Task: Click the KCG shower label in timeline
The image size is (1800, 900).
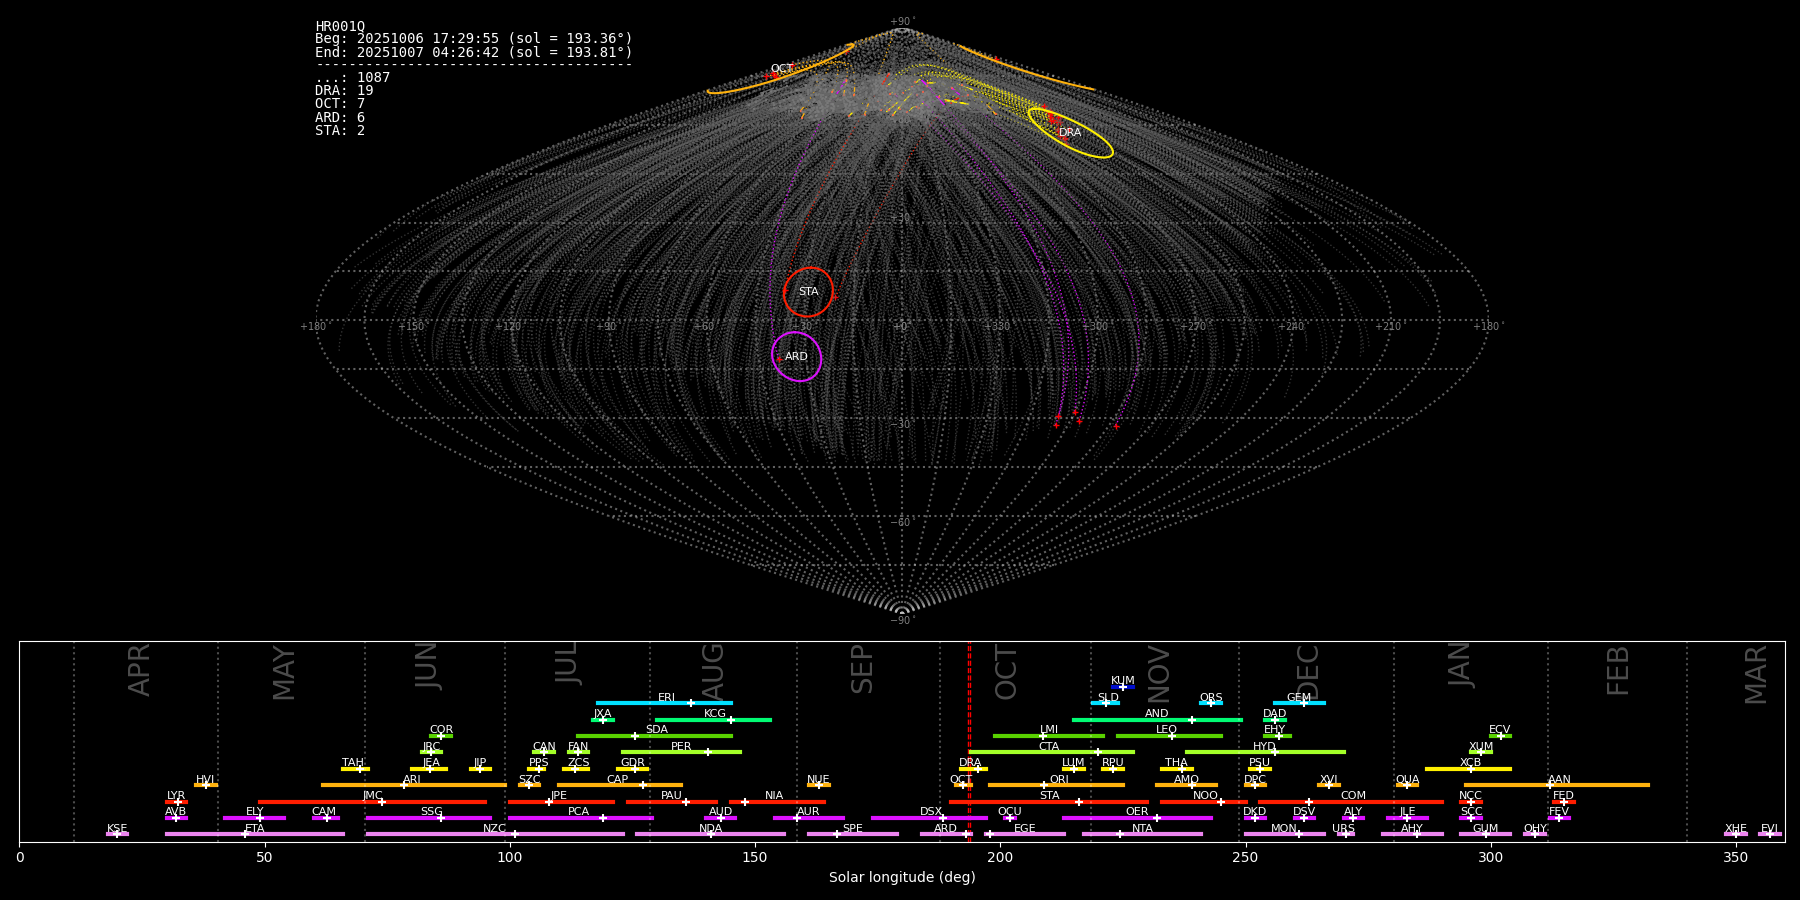Action: [x=715, y=714]
